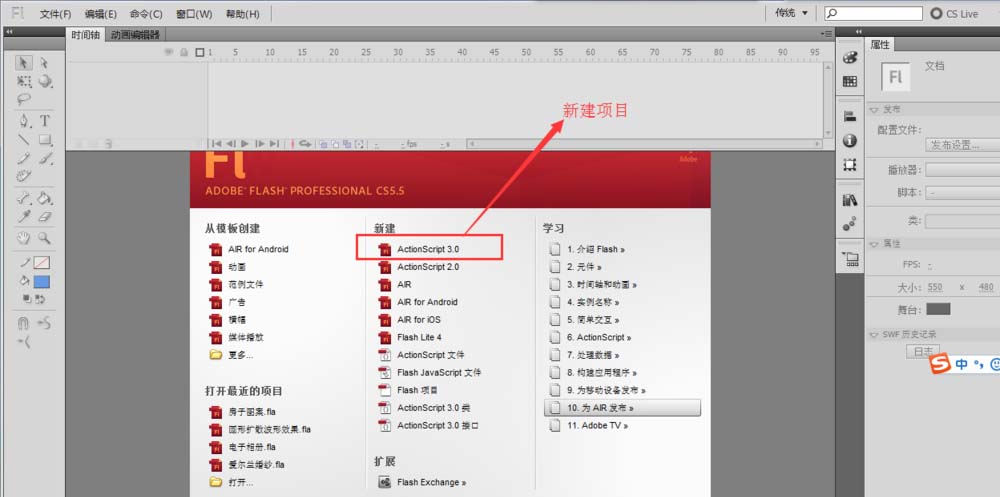Click the Smooth option icon
Screen dimensions: 1000x497
[44, 323]
